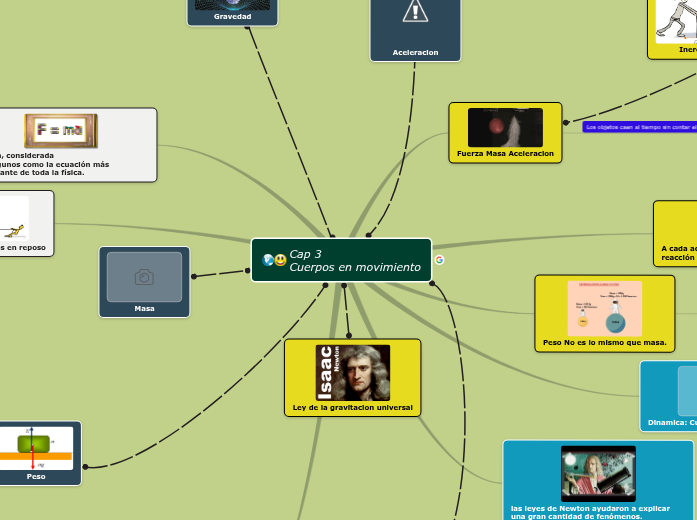
Task: Select the purple note 'Los objetos caen'
Action: click(639, 127)
